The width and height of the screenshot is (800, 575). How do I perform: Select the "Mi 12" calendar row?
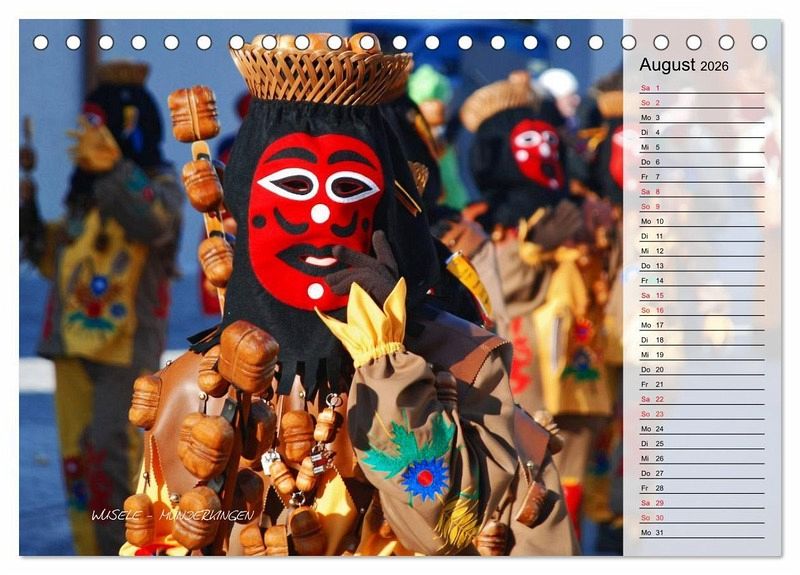pos(702,251)
